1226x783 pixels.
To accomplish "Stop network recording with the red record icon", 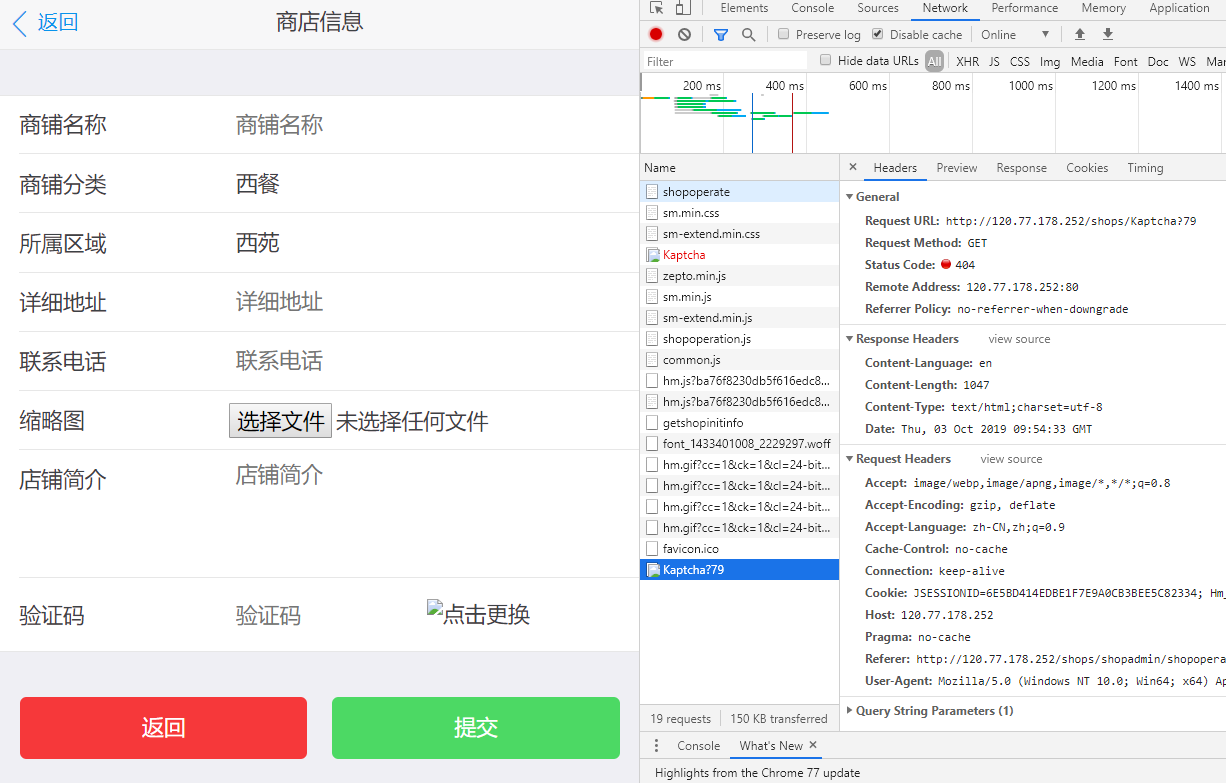I will click(655, 34).
